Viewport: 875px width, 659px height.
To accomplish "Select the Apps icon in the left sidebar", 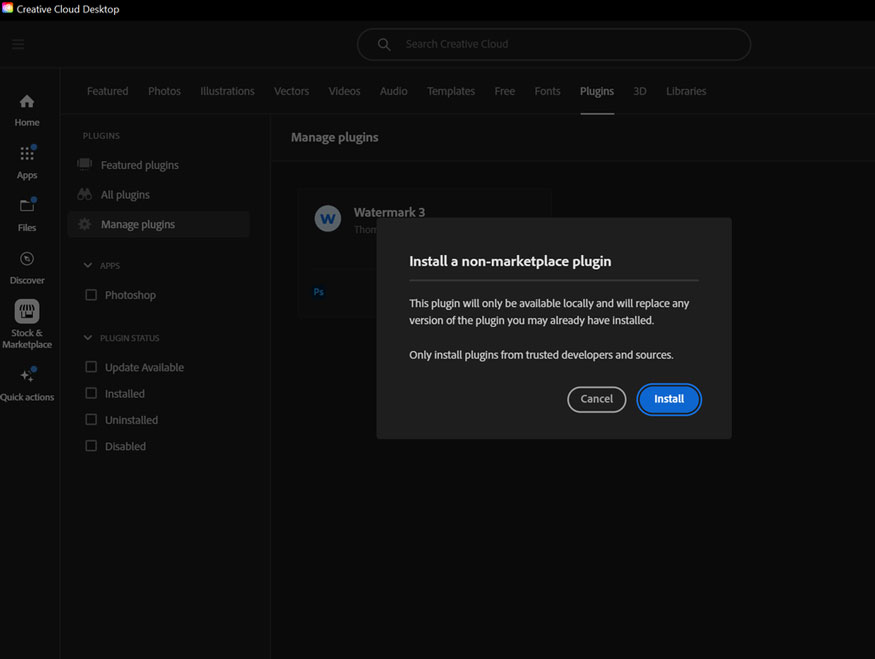I will [26, 158].
